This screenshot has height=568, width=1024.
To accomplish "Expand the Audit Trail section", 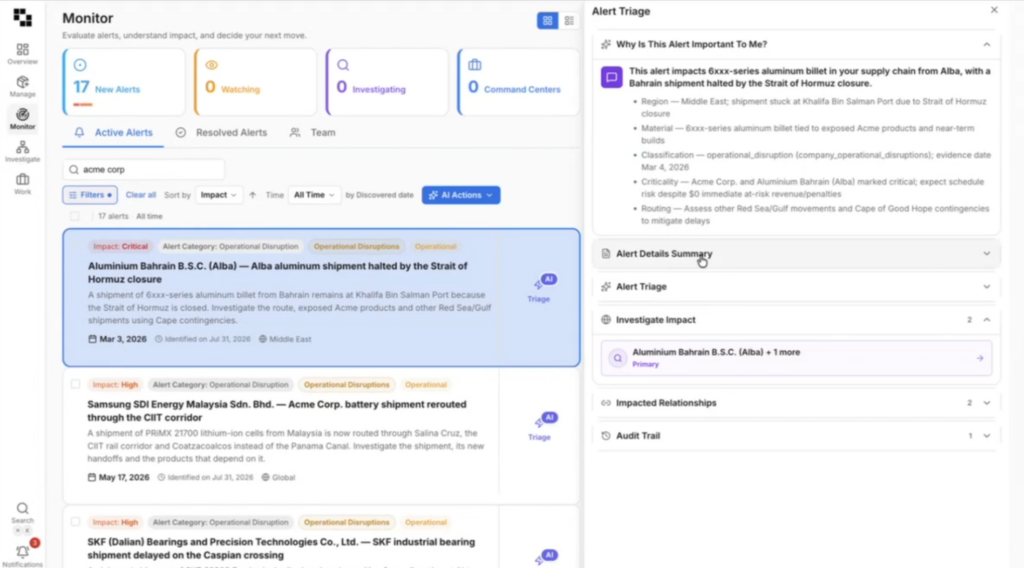I will [797, 435].
